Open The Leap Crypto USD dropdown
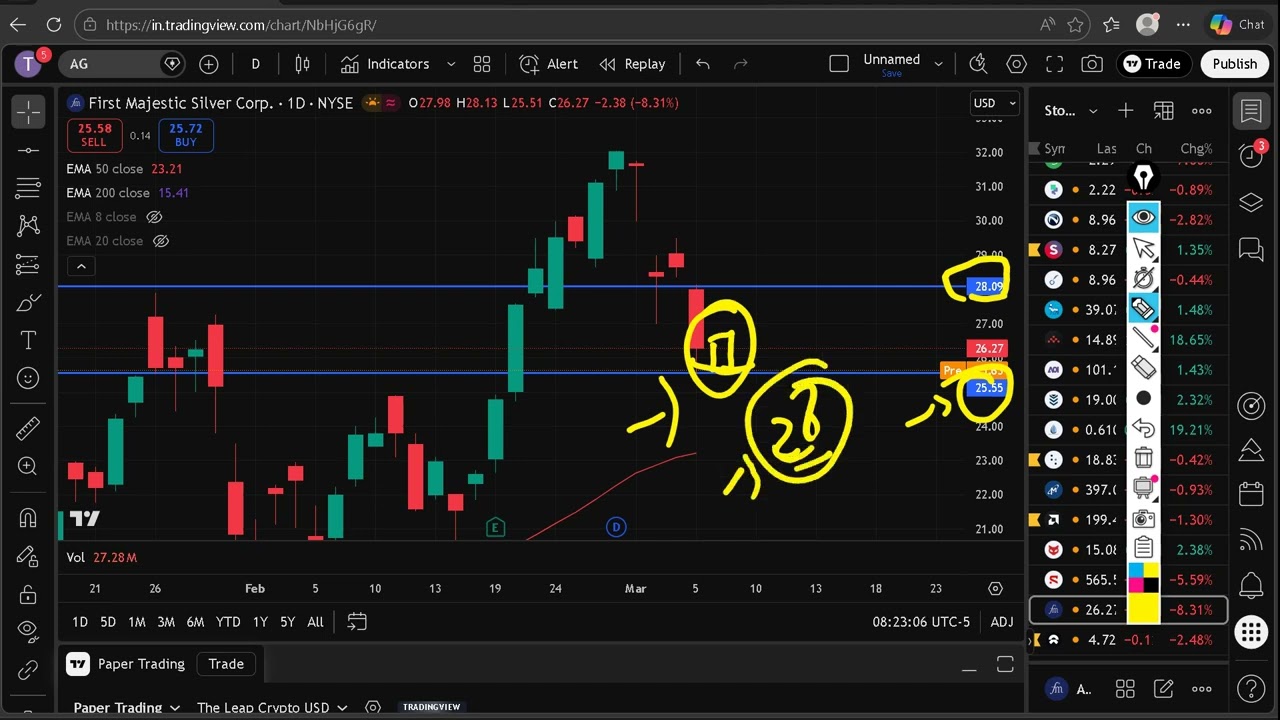The image size is (1280, 720). (x=272, y=708)
